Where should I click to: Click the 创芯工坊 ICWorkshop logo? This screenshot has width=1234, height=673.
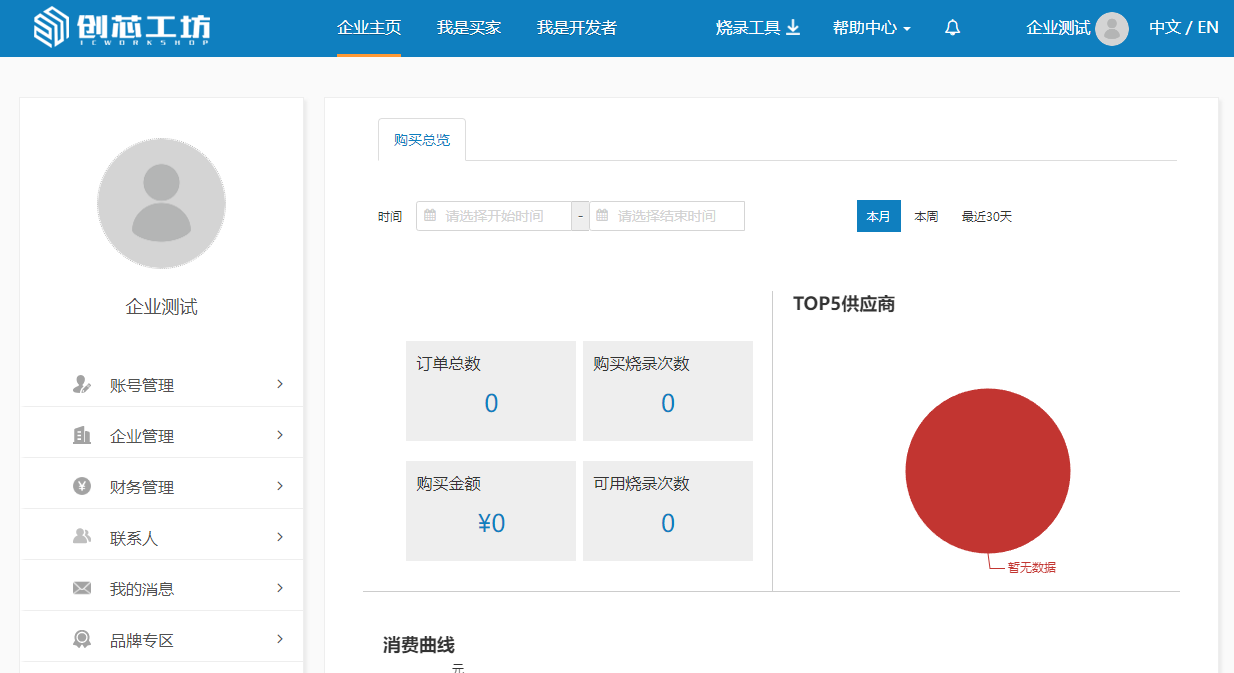tap(122, 28)
